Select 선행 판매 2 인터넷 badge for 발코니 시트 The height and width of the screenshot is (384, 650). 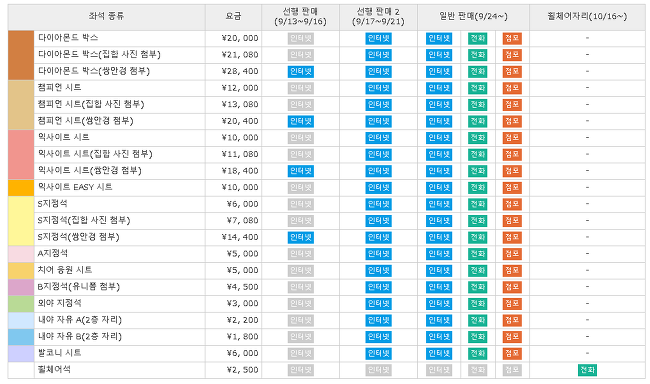[378, 353]
